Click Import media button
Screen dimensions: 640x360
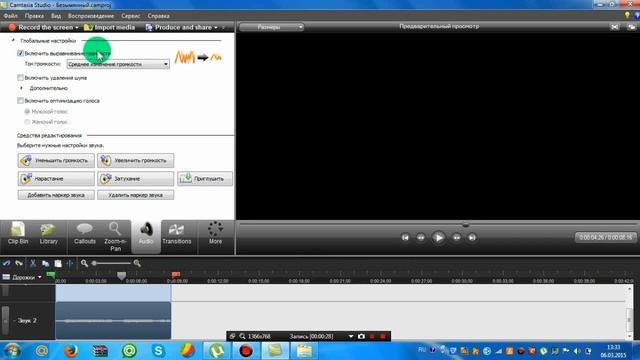(x=109, y=27)
